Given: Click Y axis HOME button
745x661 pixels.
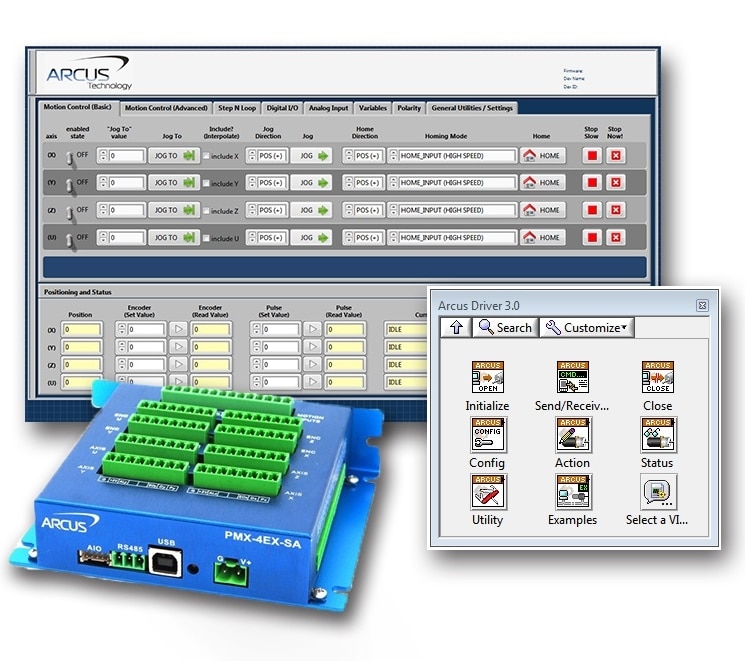Looking at the screenshot, I should (x=543, y=182).
